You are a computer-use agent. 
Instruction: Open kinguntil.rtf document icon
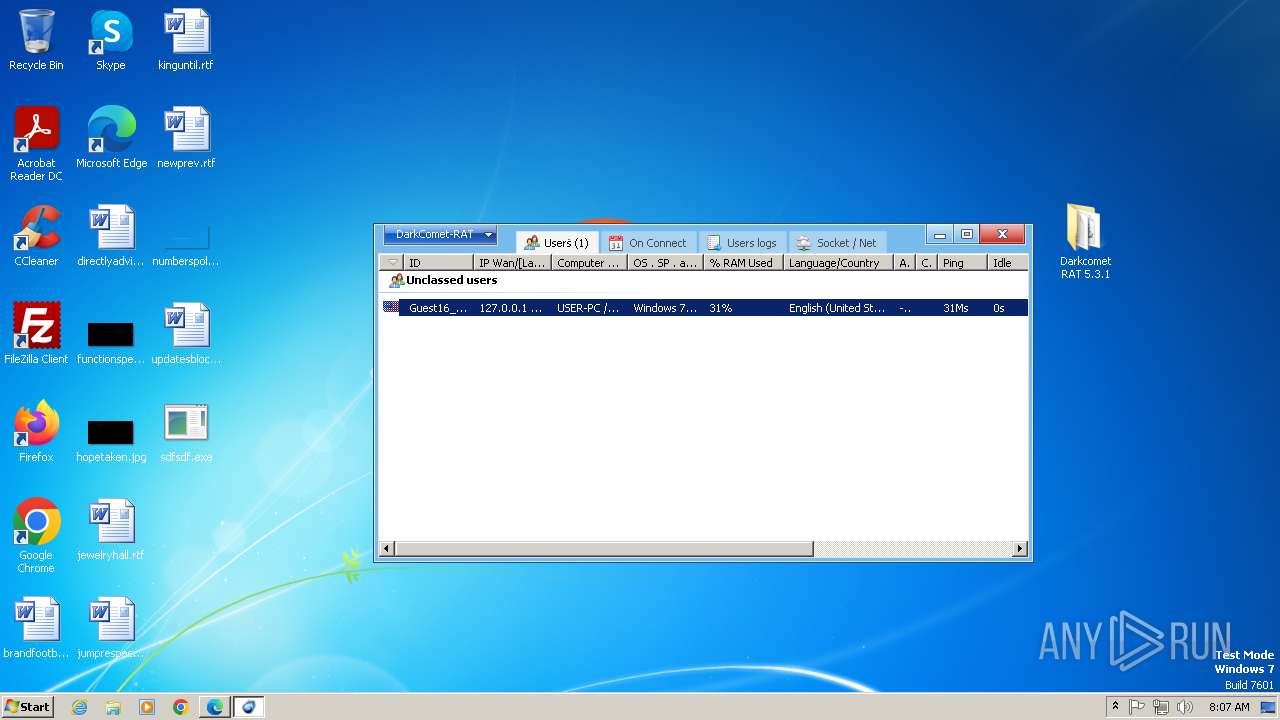coord(186,40)
